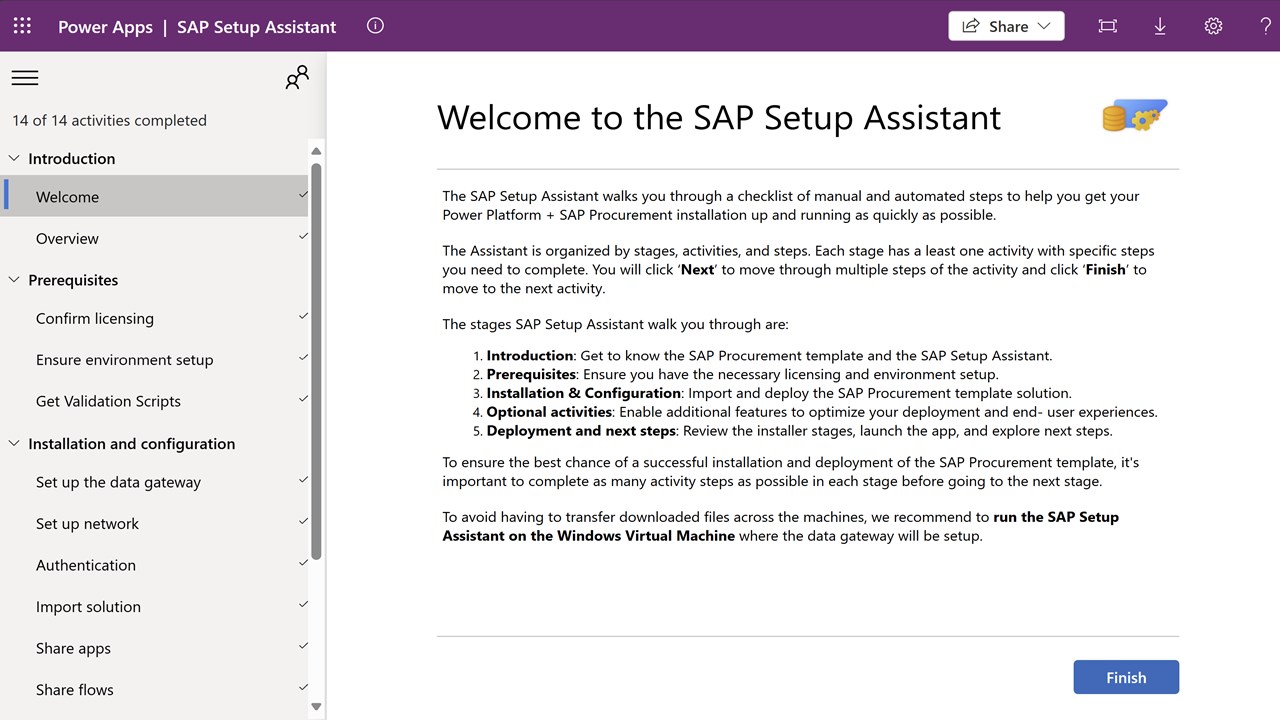Open Get Validation Scripts activity
Viewport: 1280px width, 720px height.
click(x=156, y=401)
